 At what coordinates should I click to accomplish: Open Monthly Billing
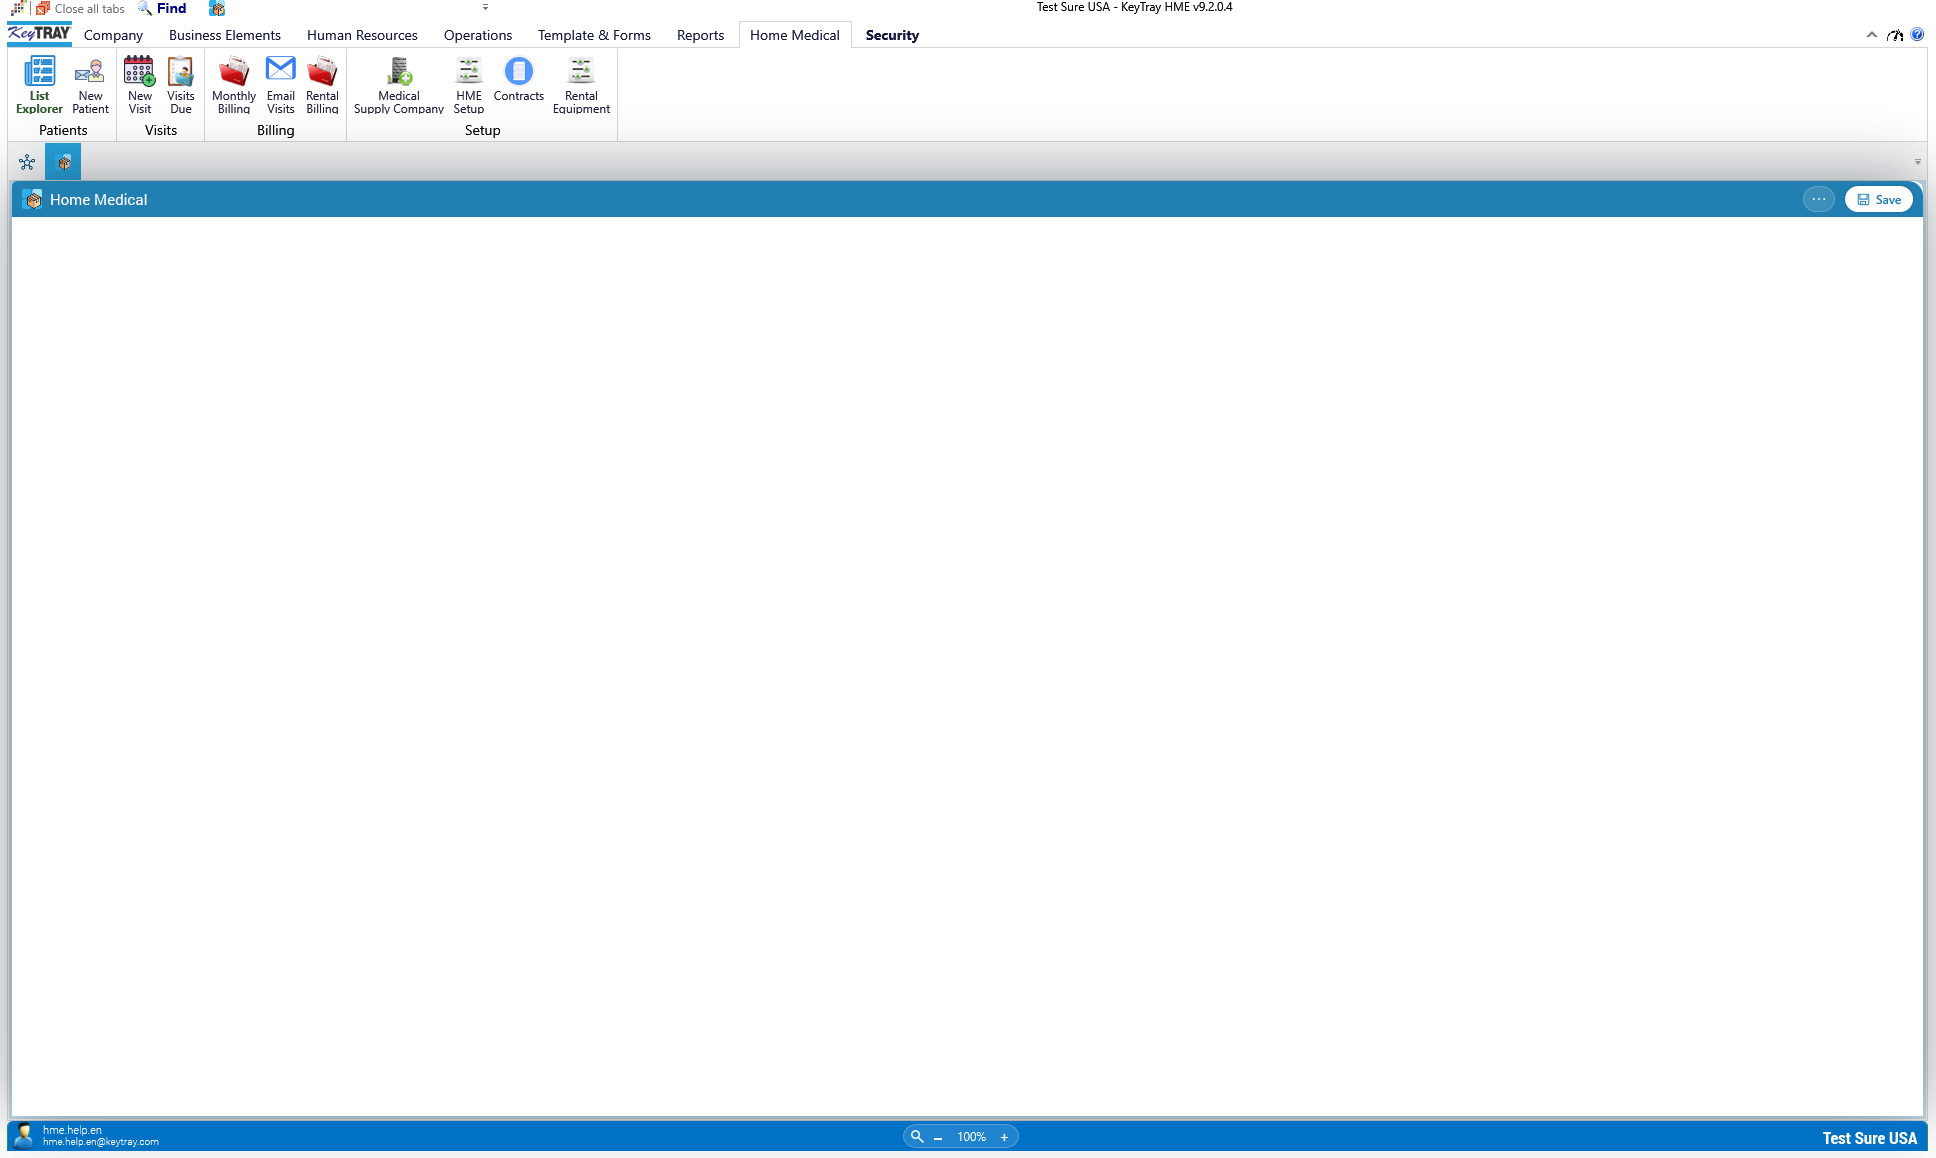point(234,85)
